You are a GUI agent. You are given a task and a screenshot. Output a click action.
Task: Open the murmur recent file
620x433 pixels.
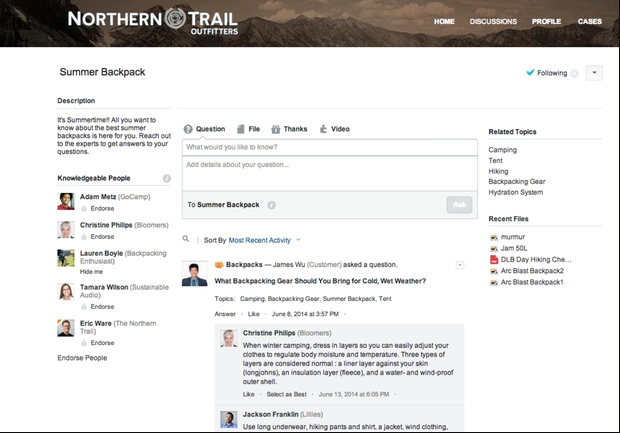tap(513, 237)
